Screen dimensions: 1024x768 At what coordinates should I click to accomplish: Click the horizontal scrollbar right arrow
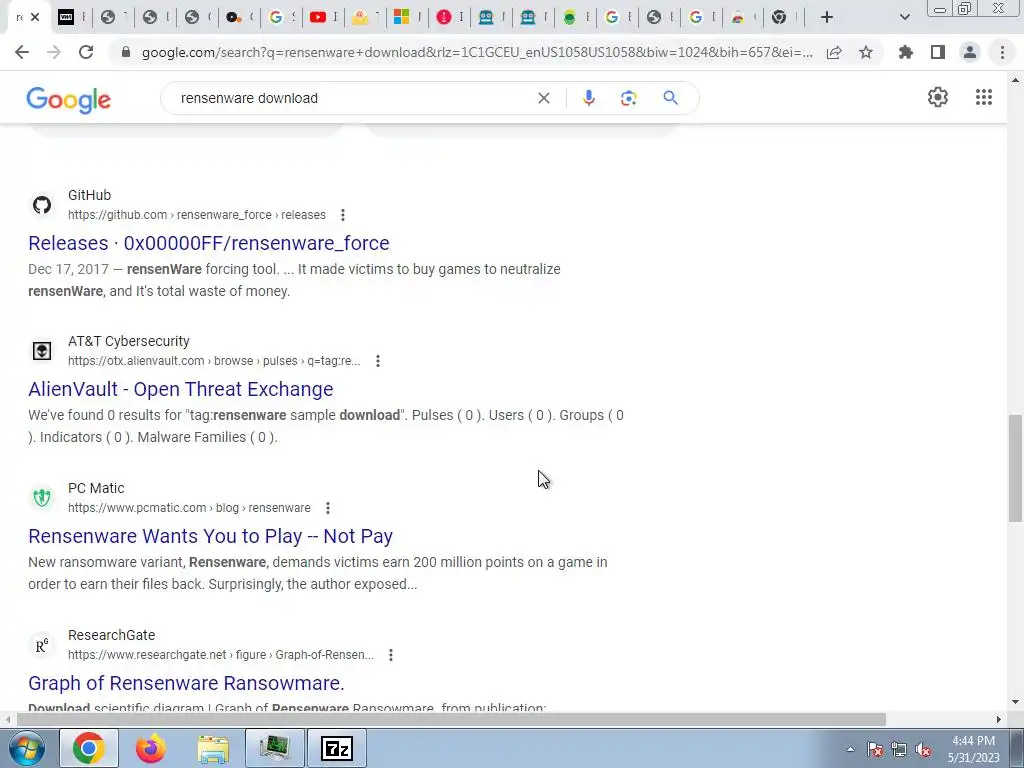(x=999, y=720)
